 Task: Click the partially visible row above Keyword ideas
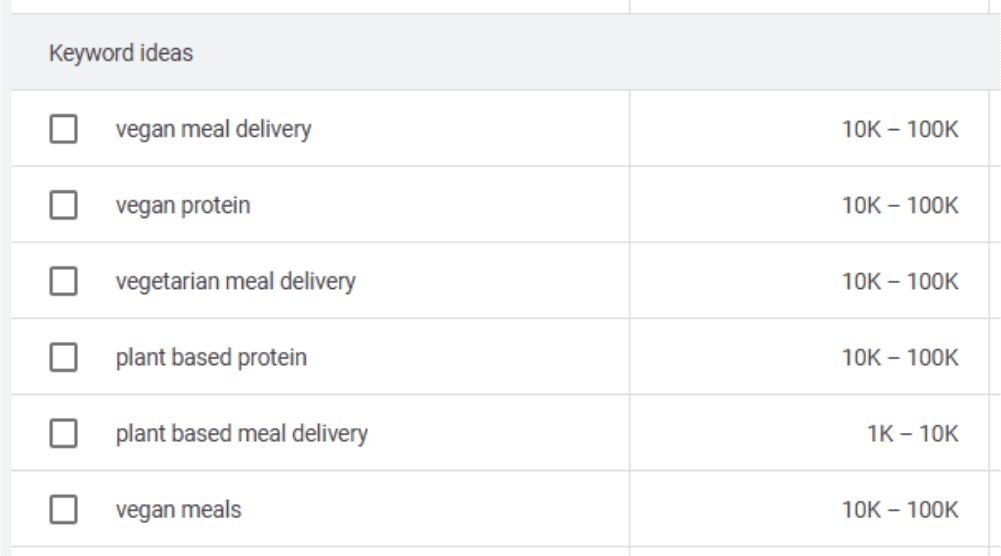coord(320,6)
